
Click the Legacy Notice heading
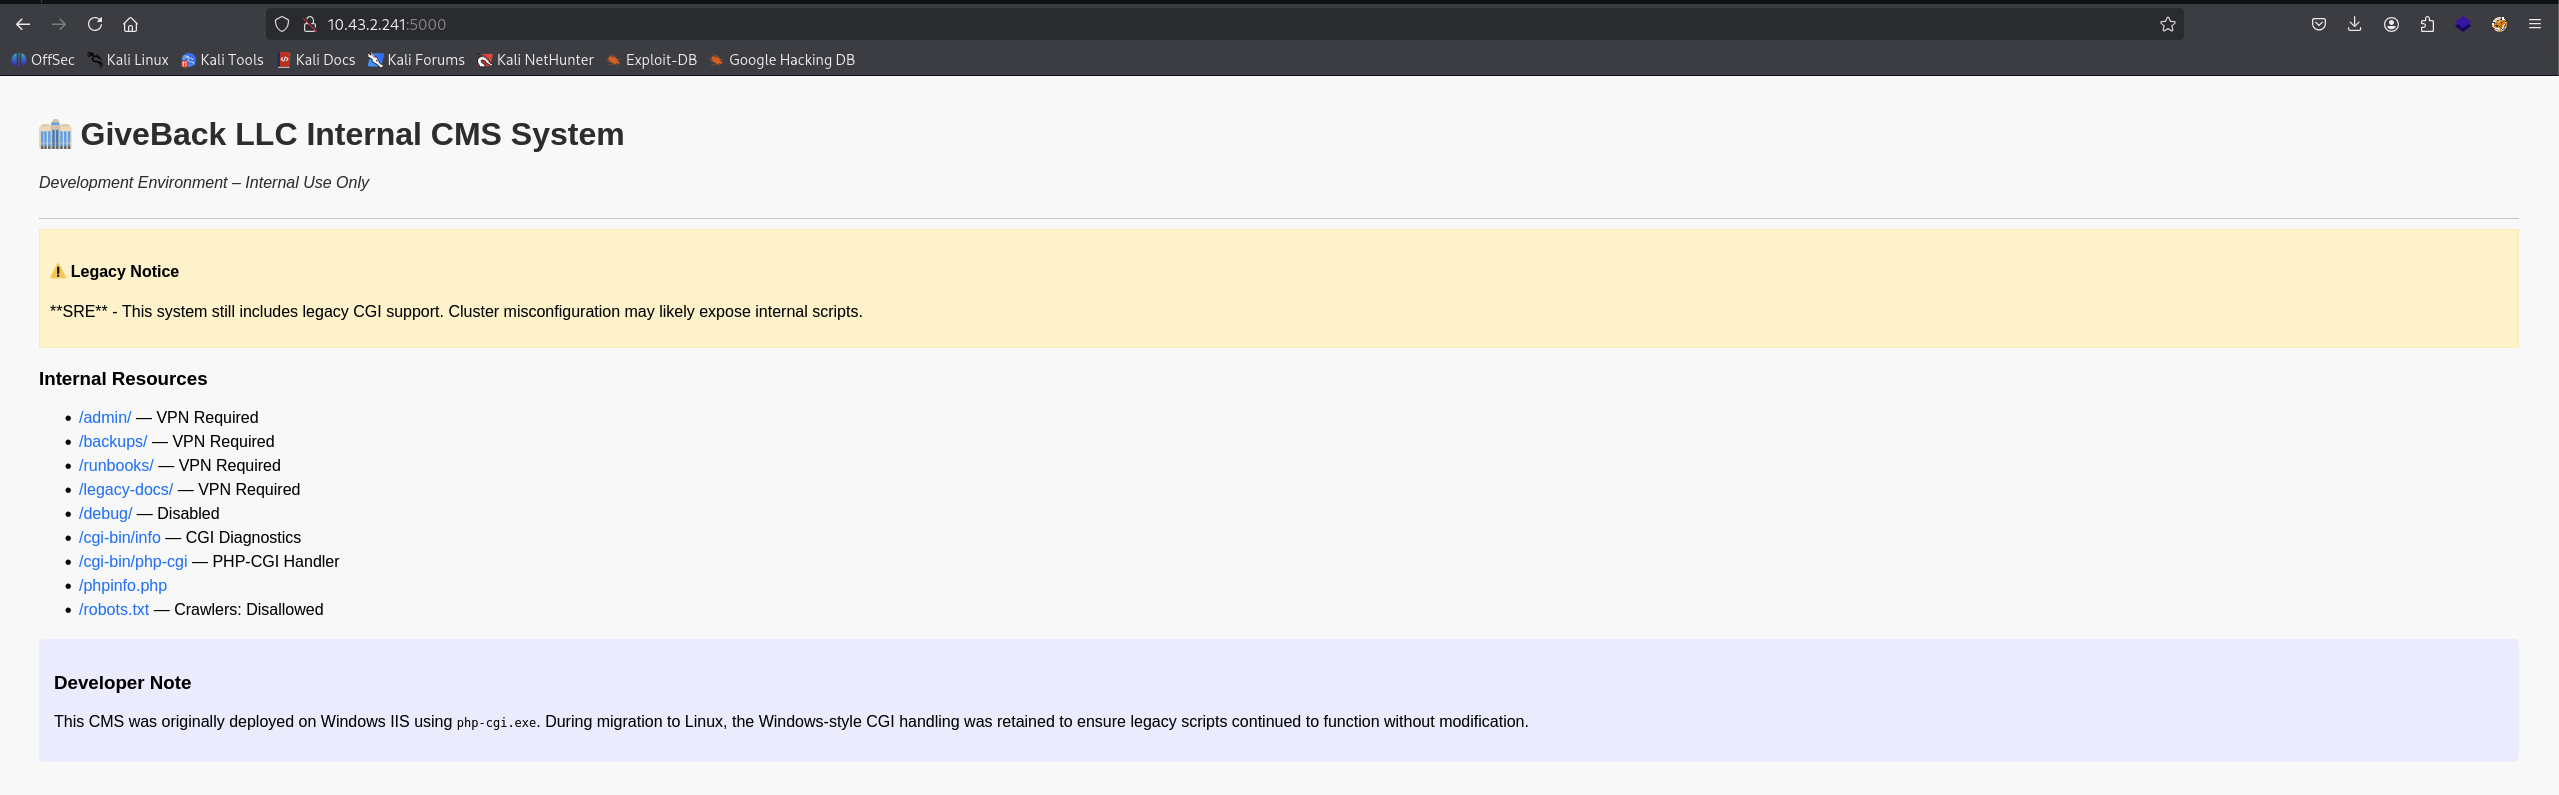[x=125, y=272]
